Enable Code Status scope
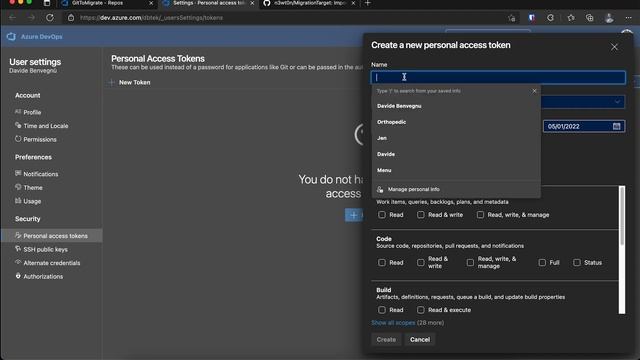640x360 pixels. point(577,262)
